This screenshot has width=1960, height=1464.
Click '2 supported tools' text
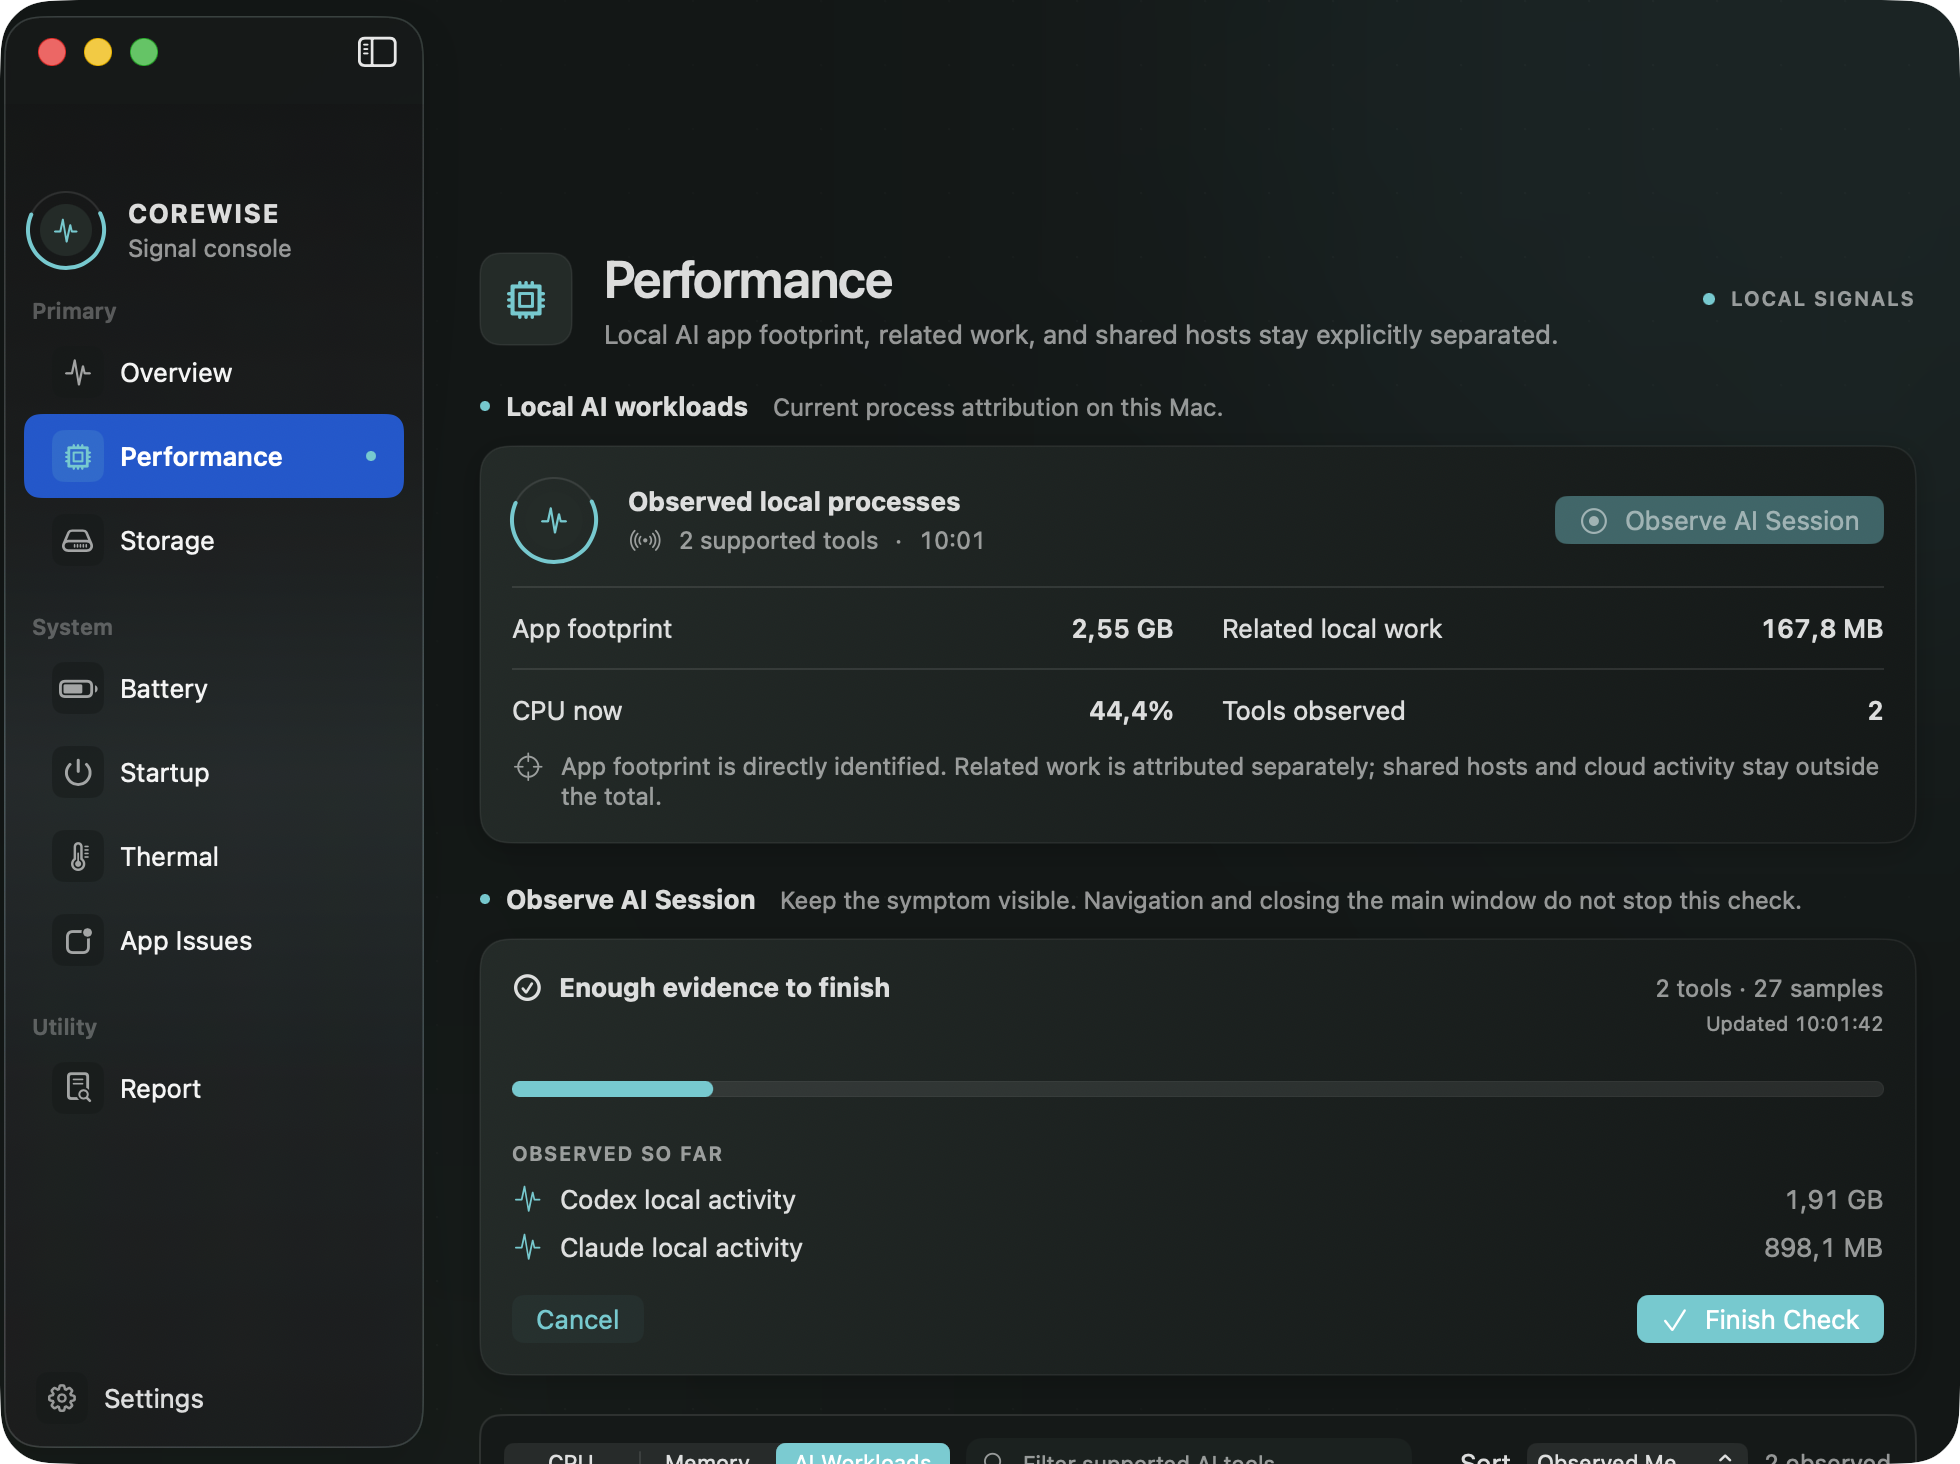pos(778,541)
